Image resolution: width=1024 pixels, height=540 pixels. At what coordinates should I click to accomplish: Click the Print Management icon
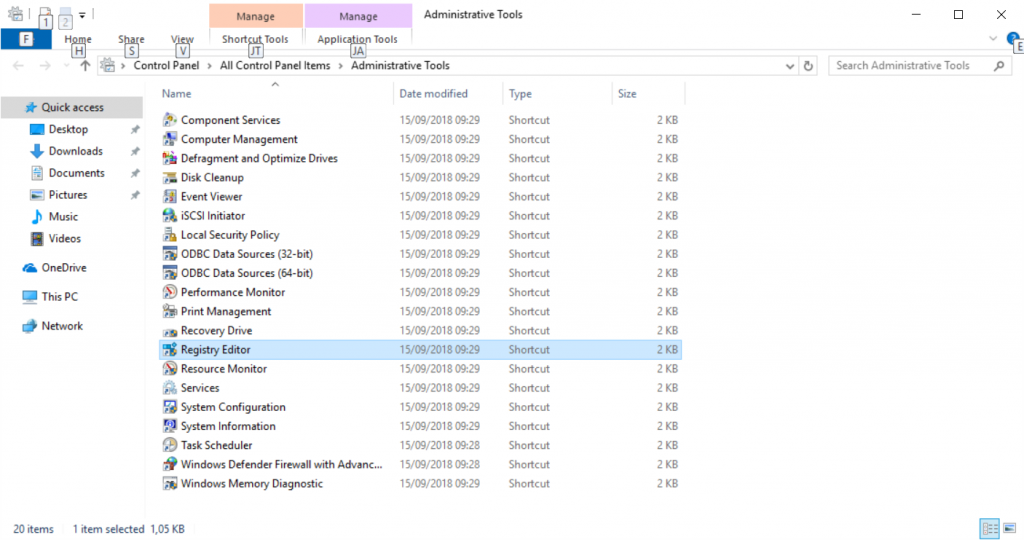[170, 311]
